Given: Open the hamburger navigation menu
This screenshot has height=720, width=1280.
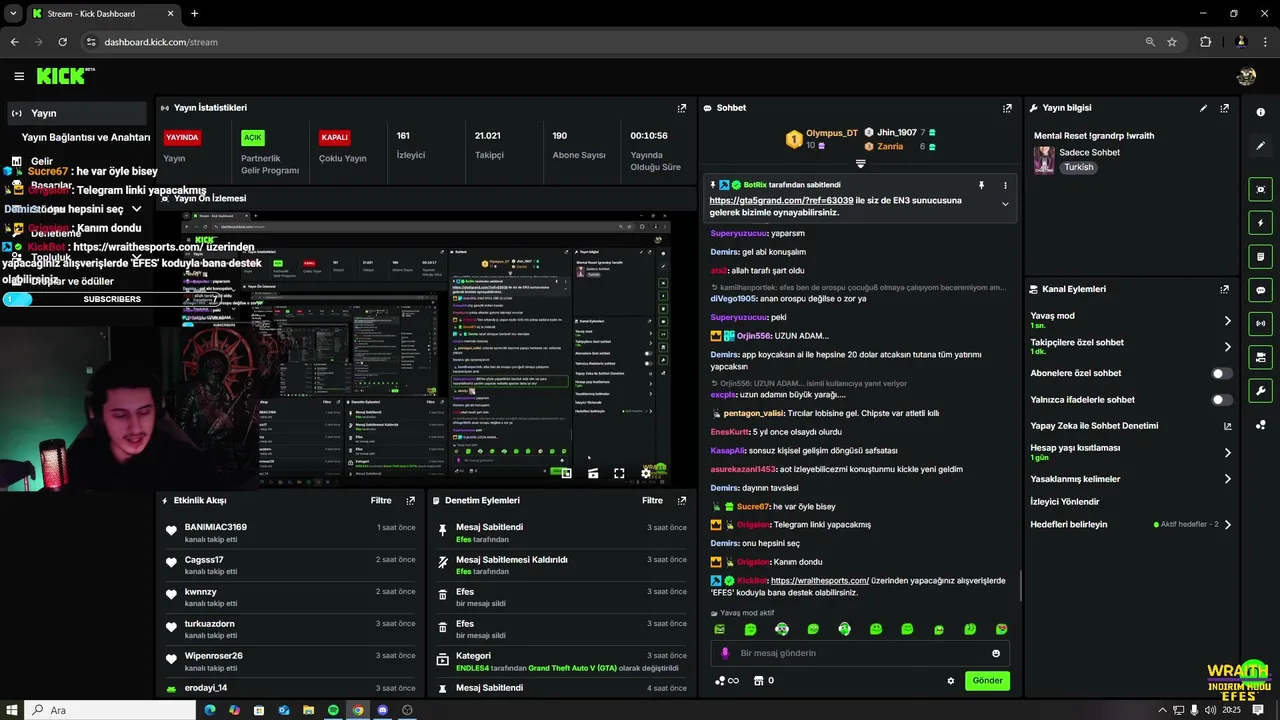Looking at the screenshot, I should click(19, 76).
